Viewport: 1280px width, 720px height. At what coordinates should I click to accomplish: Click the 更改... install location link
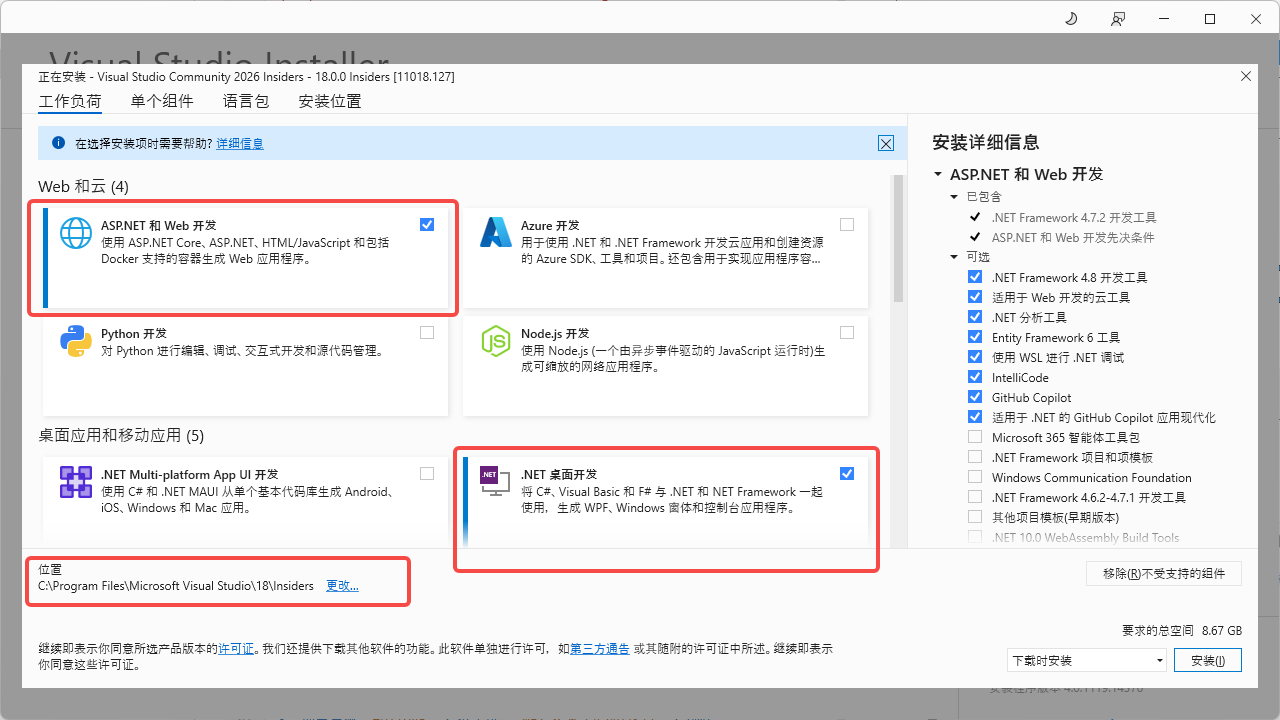pyautogui.click(x=342, y=586)
